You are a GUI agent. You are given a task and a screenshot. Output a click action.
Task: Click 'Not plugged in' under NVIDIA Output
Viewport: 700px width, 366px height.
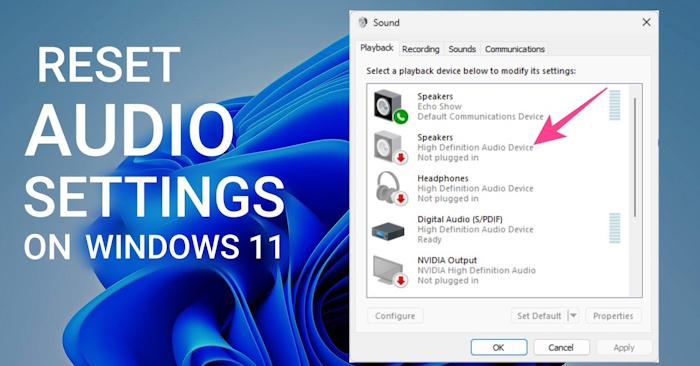pos(448,280)
